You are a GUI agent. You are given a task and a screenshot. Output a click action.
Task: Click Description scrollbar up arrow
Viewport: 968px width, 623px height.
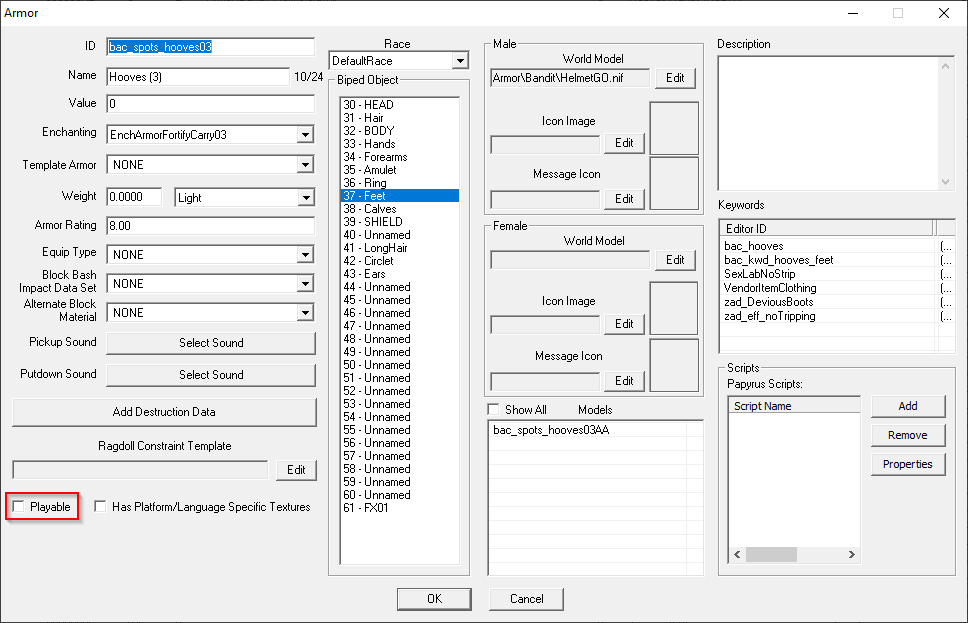tap(945, 65)
